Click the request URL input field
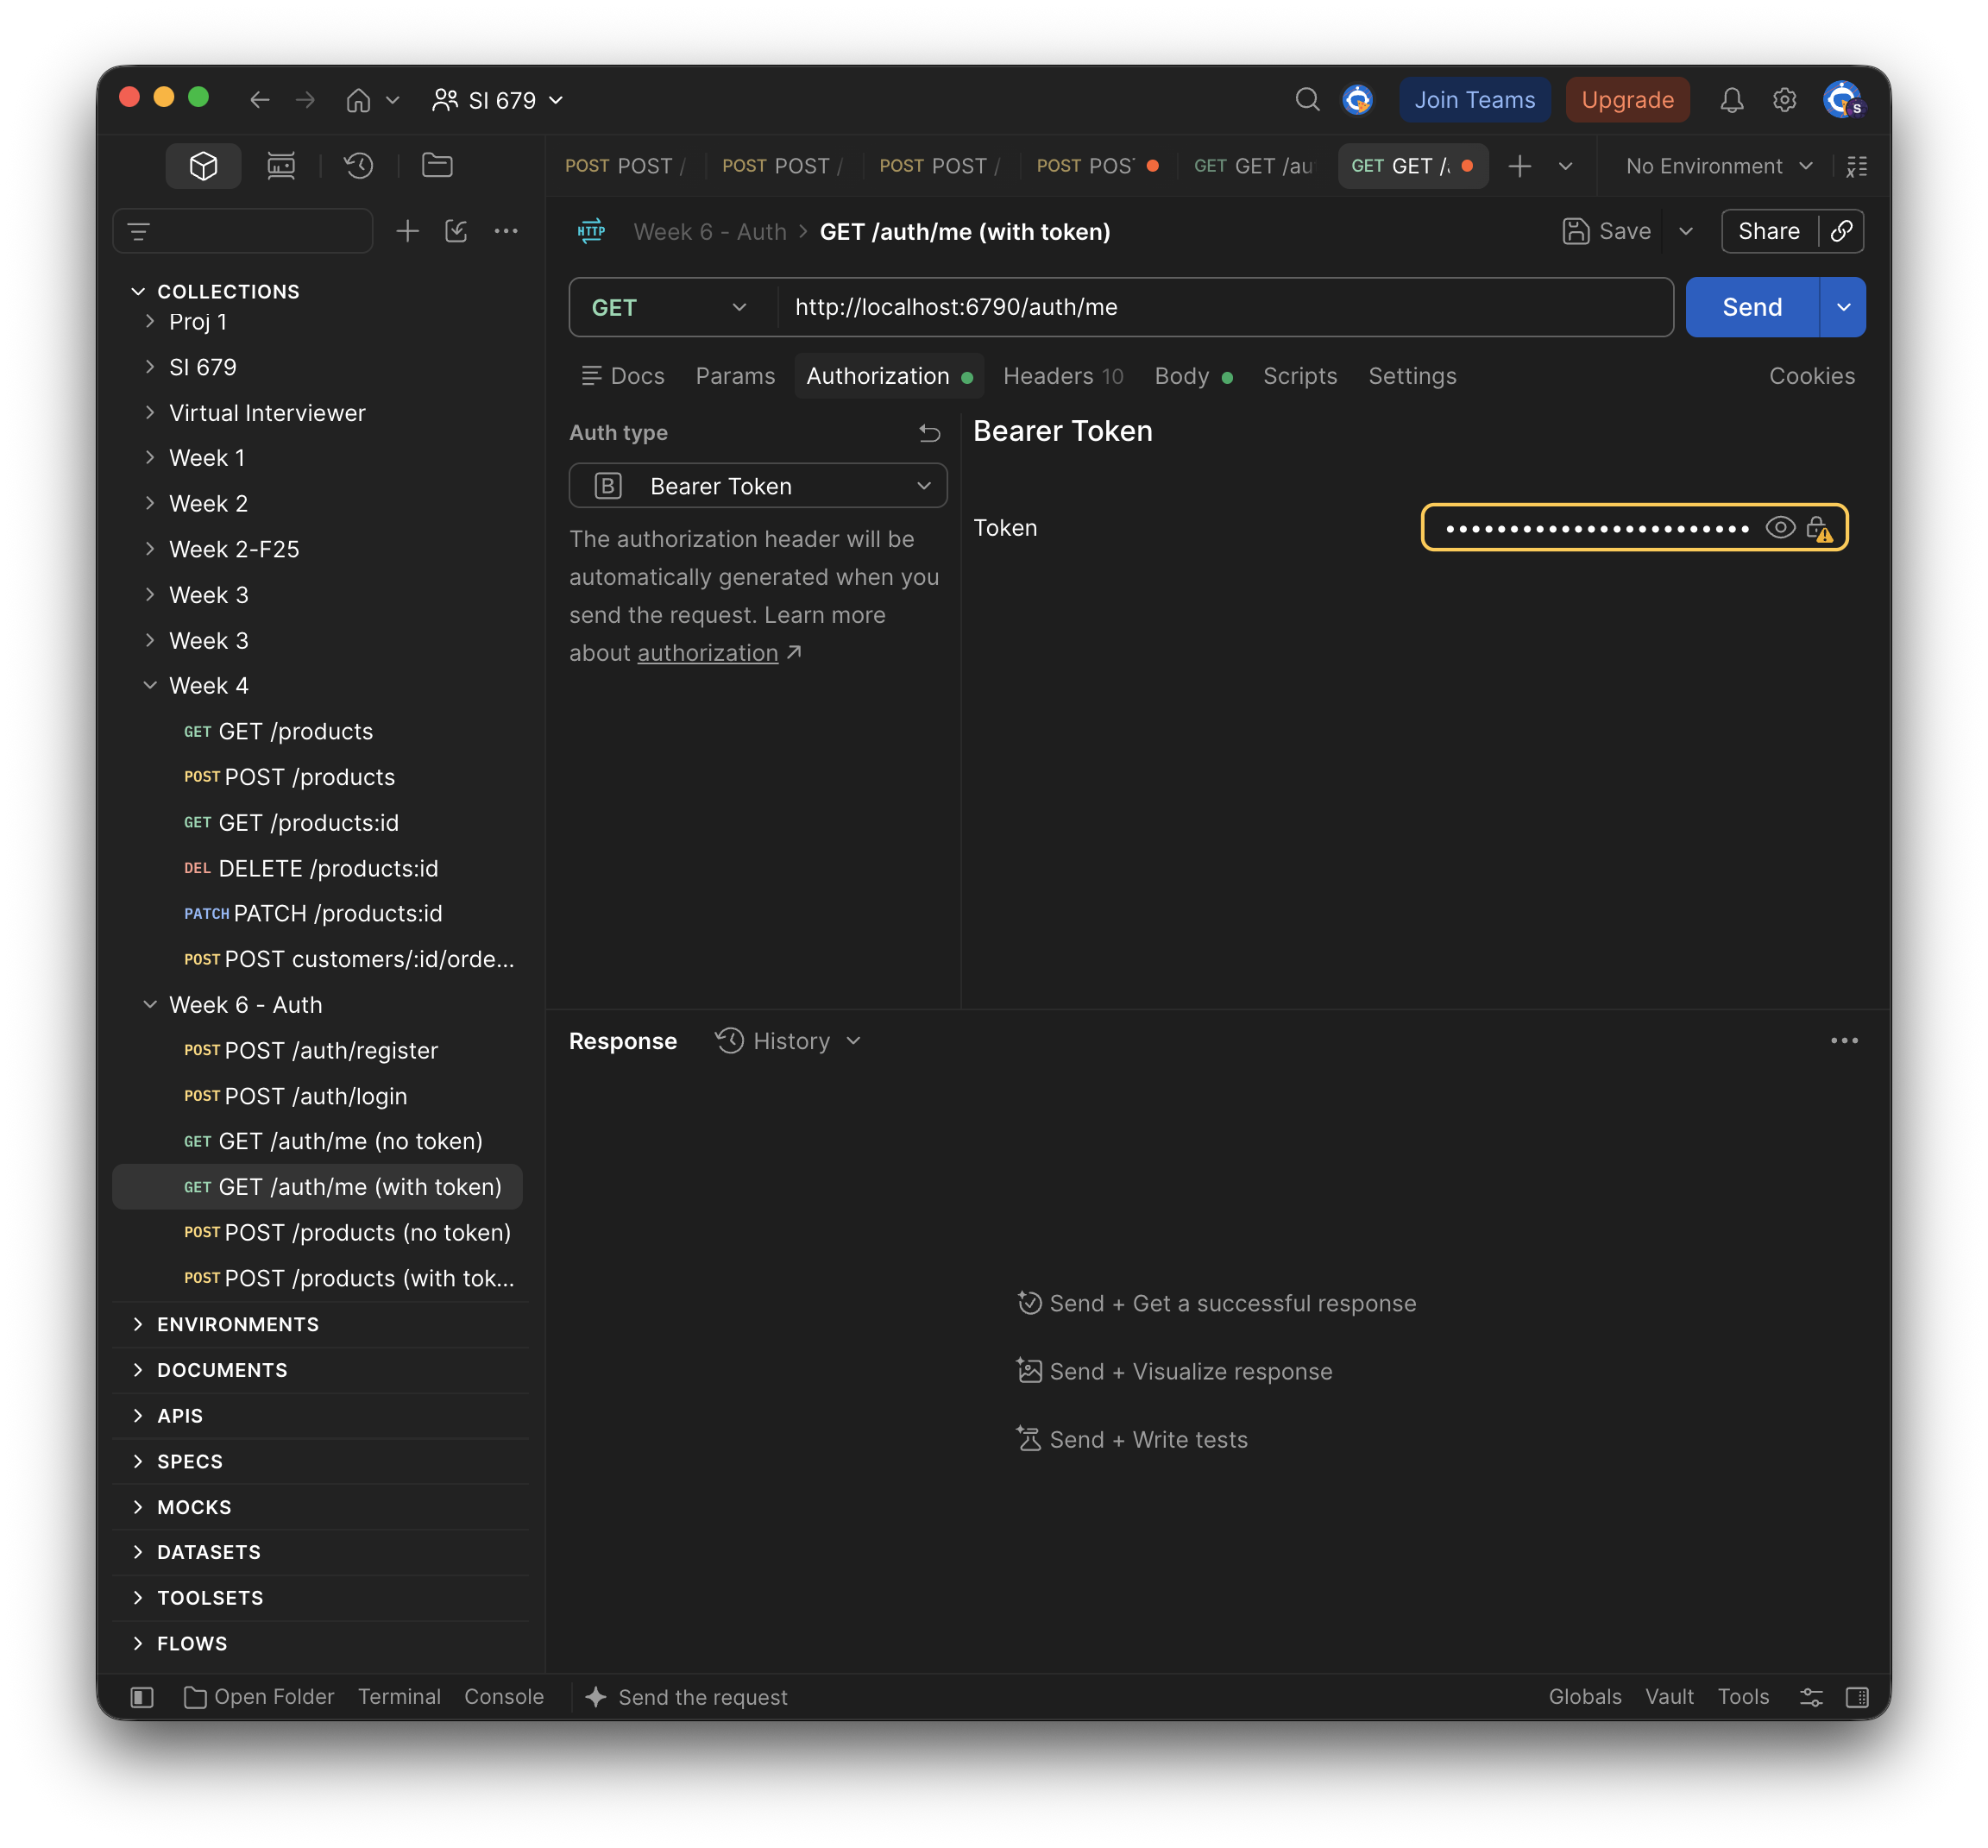This screenshot has width=1988, height=1848. click(1225, 308)
